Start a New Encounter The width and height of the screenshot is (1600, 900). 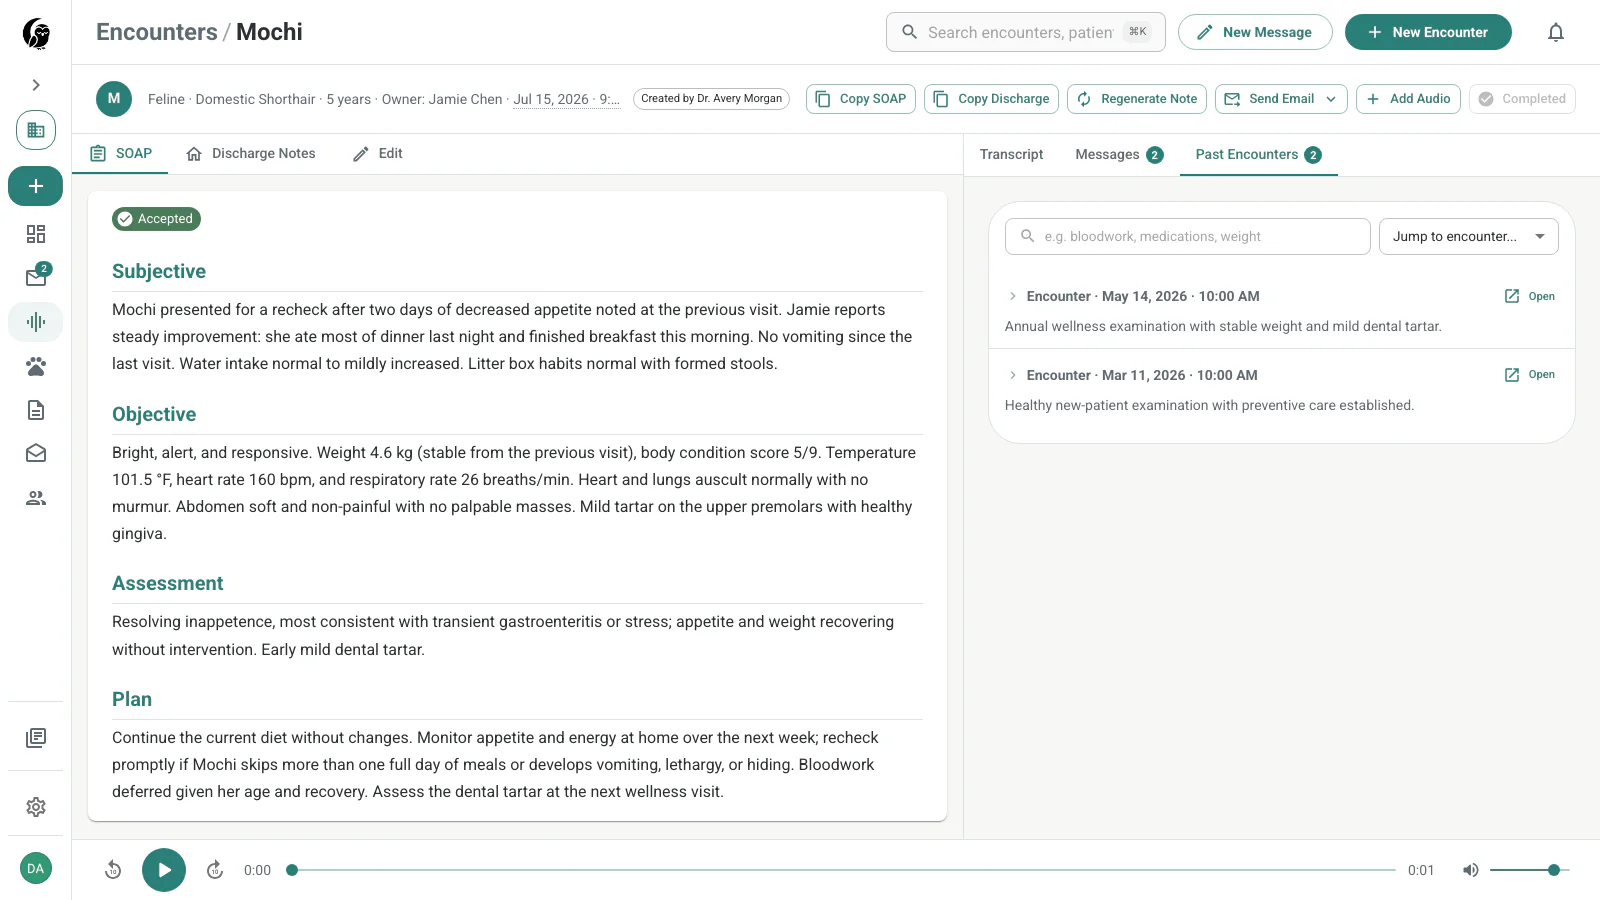point(1428,32)
